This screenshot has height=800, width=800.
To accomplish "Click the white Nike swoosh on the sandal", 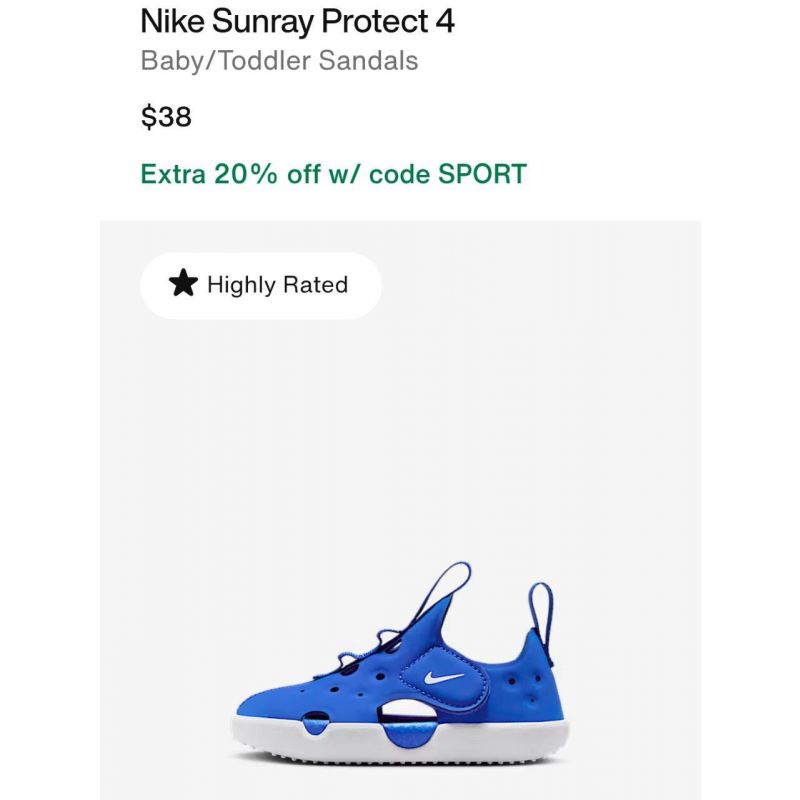I will coord(444,678).
